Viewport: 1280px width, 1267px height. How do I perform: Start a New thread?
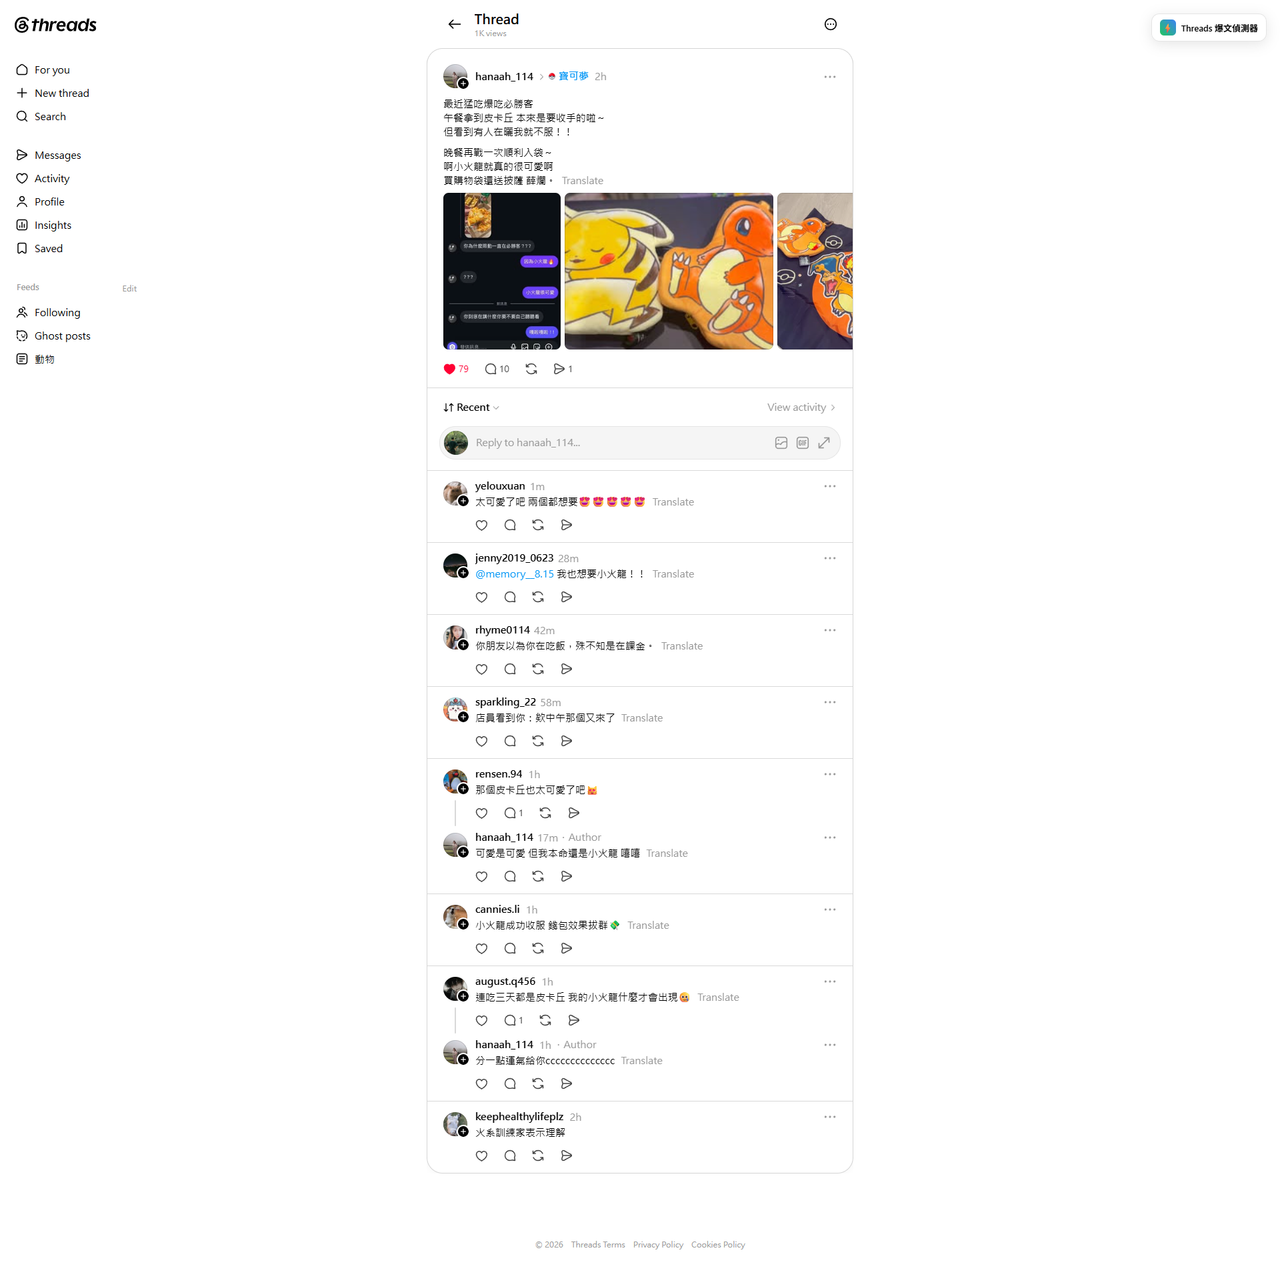[x=53, y=93]
